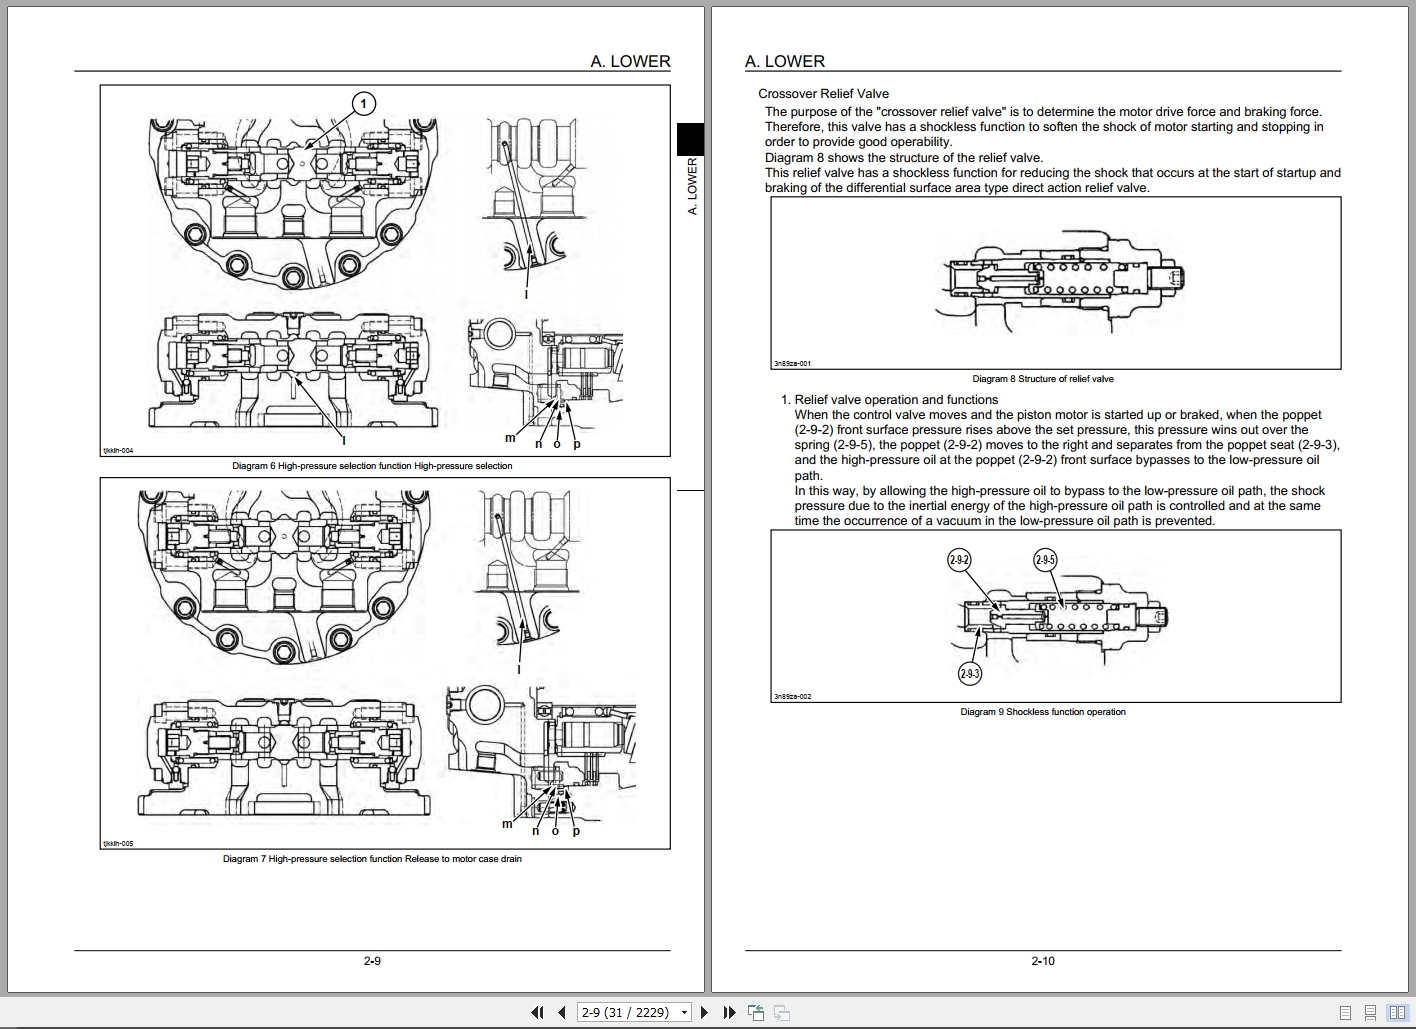Switch to single page layout view
1416x1029 pixels.
tap(1345, 1012)
